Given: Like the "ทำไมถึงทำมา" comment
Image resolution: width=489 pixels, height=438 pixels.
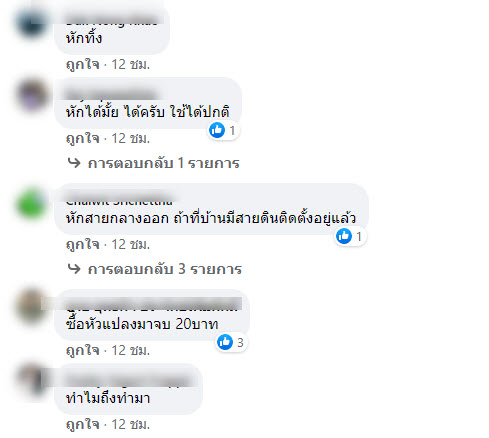Looking at the screenshot, I should (x=83, y=424).
